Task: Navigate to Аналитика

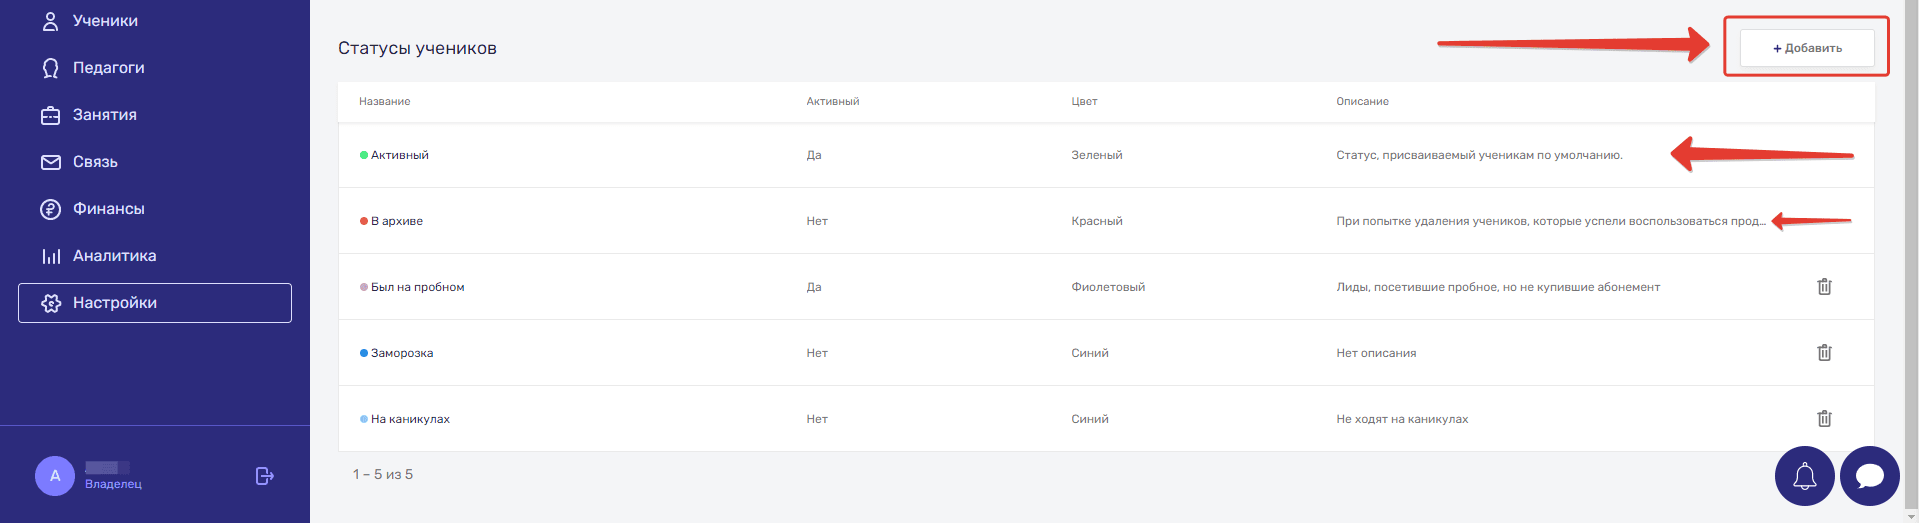Action: coord(114,256)
